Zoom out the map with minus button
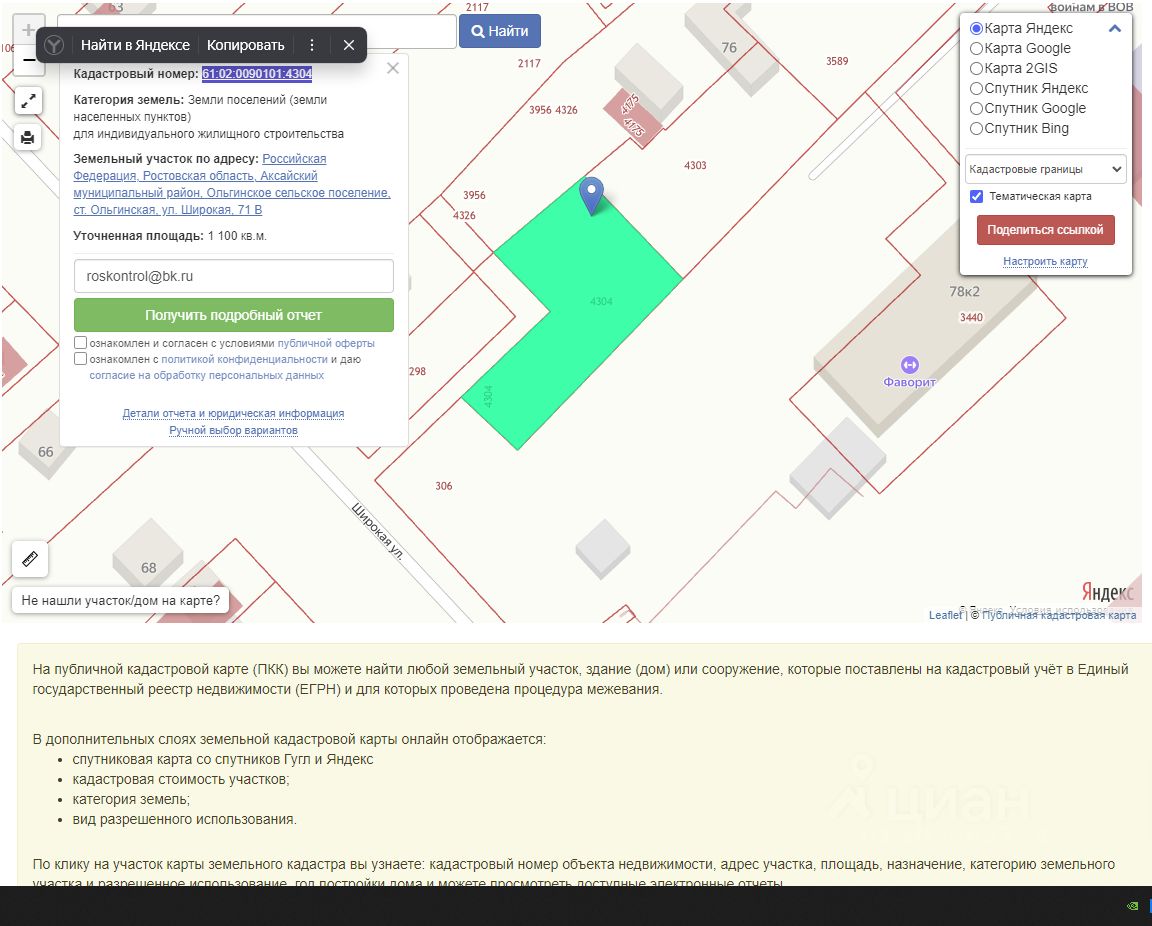This screenshot has width=1152, height=926. click(29, 60)
